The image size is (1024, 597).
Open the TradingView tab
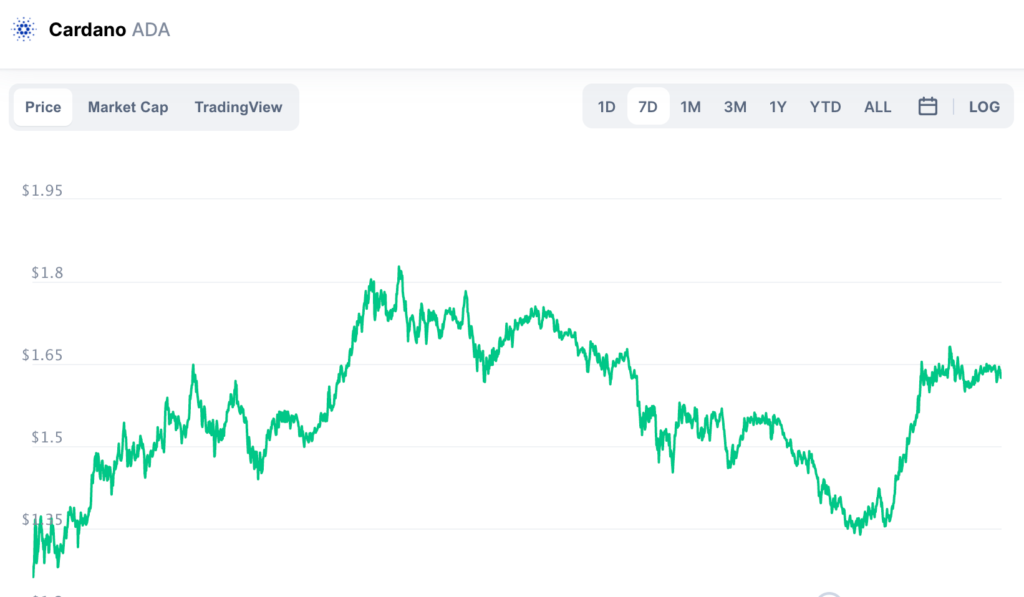point(238,107)
